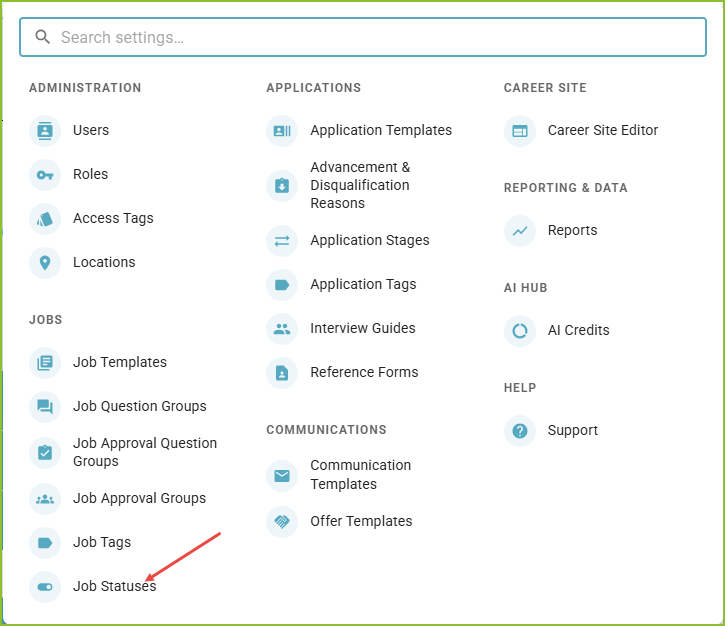Open the Roles settings link
This screenshot has width=725, height=626.
tap(91, 174)
